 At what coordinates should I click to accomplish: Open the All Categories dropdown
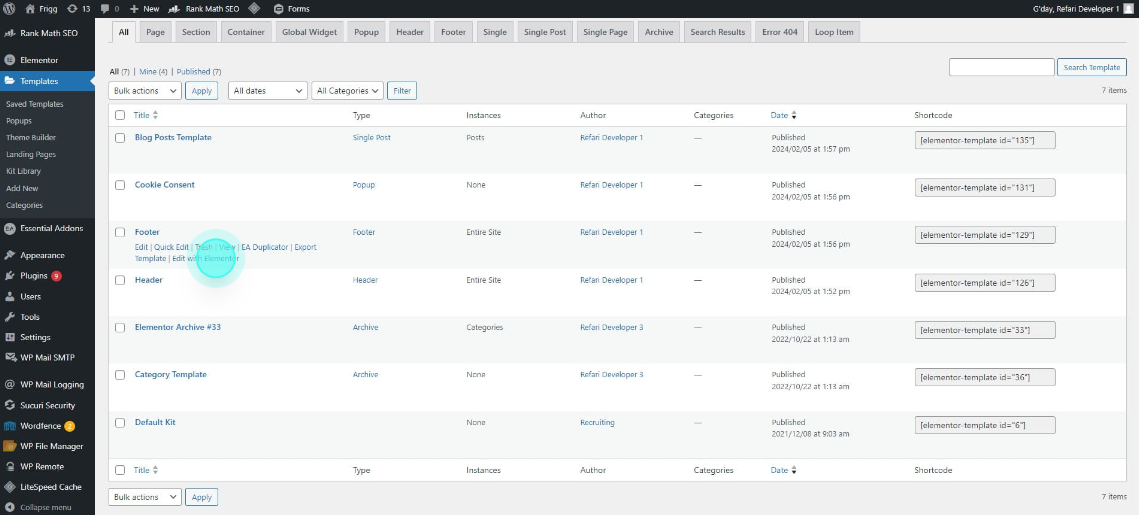pyautogui.click(x=348, y=91)
